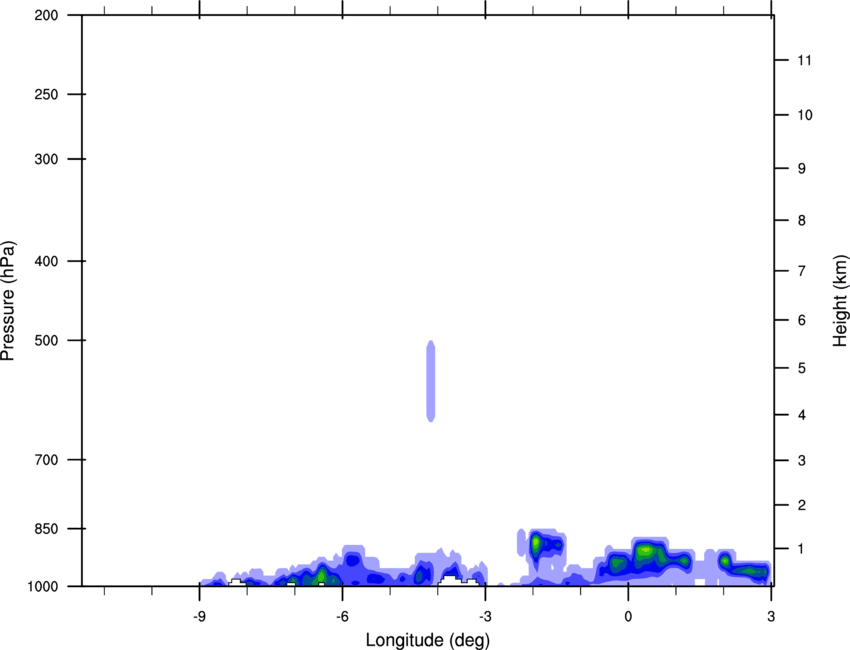
Task: Click the 'Pressure (hPa)' axis title
Action: [x=8, y=300]
